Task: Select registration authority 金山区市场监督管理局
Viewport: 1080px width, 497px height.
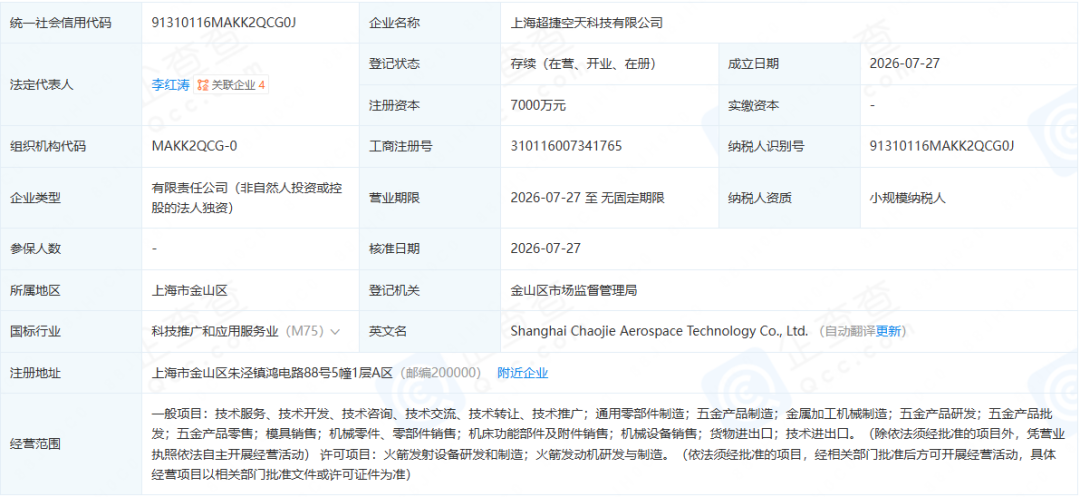Action: coord(573,290)
